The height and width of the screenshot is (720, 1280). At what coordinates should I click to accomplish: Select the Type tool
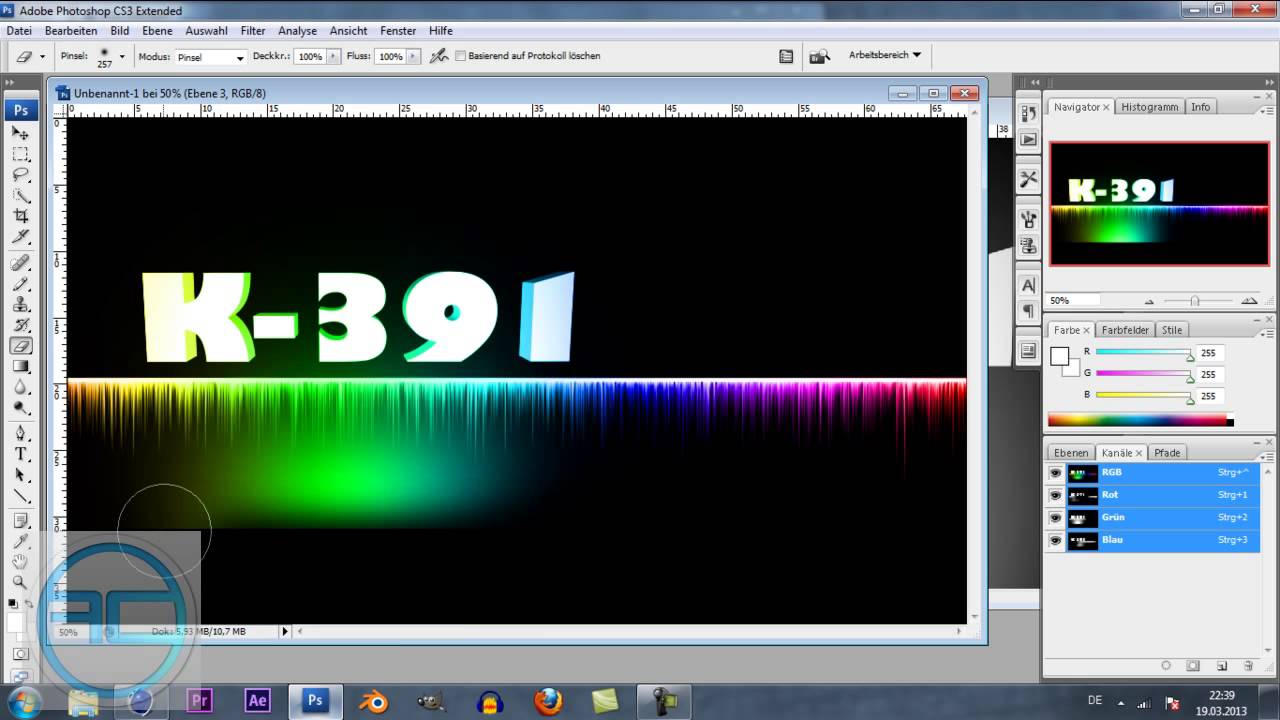(x=21, y=455)
